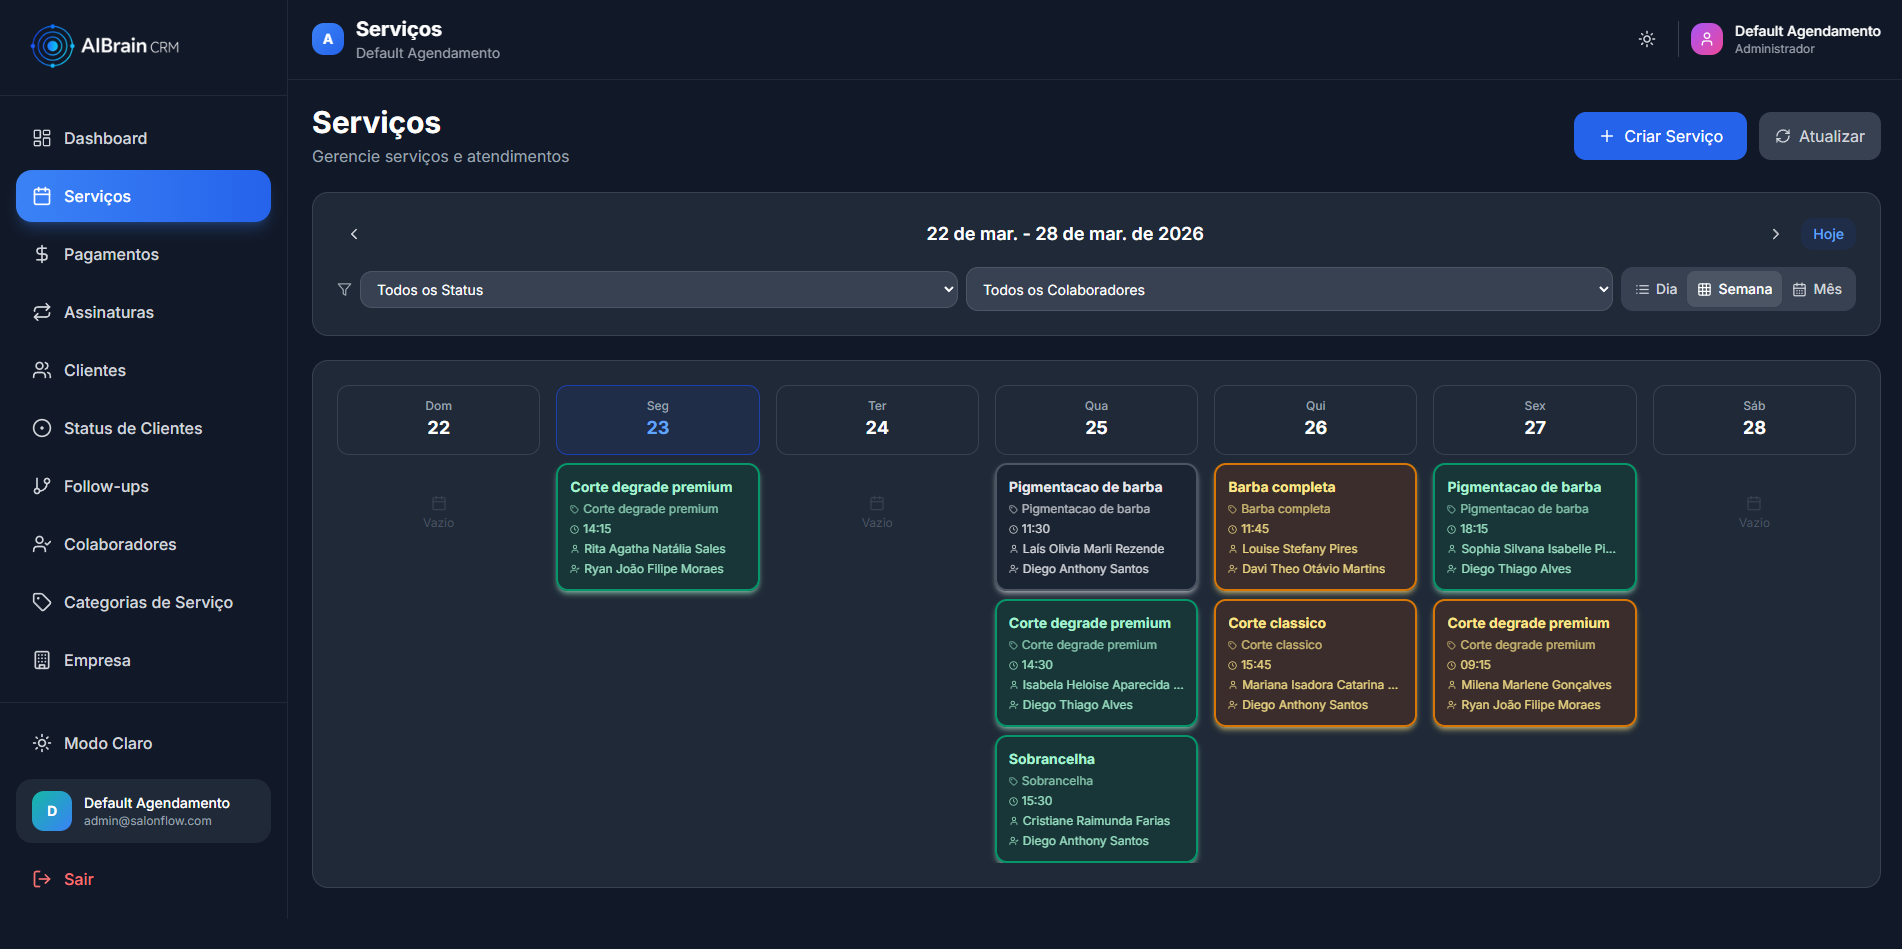The image size is (1902, 949).
Task: Go to next week with right chevron
Action: 1776,234
